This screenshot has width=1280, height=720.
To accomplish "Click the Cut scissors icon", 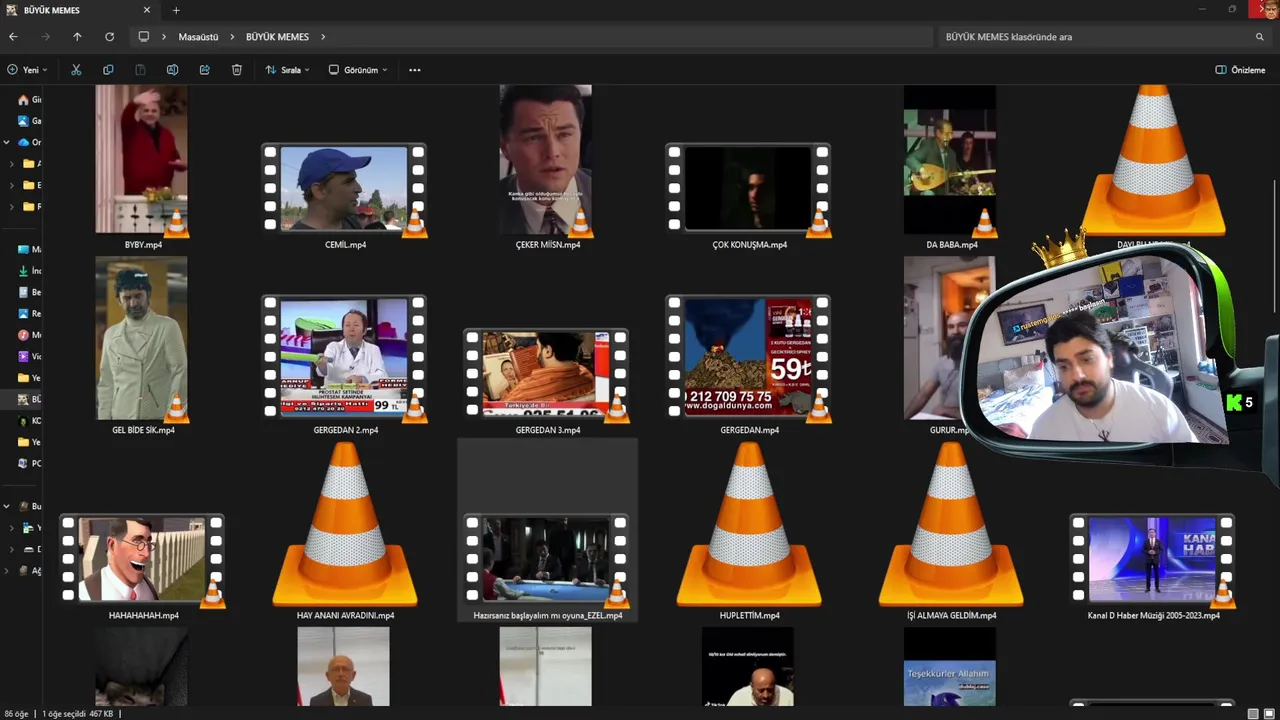I will (76, 70).
